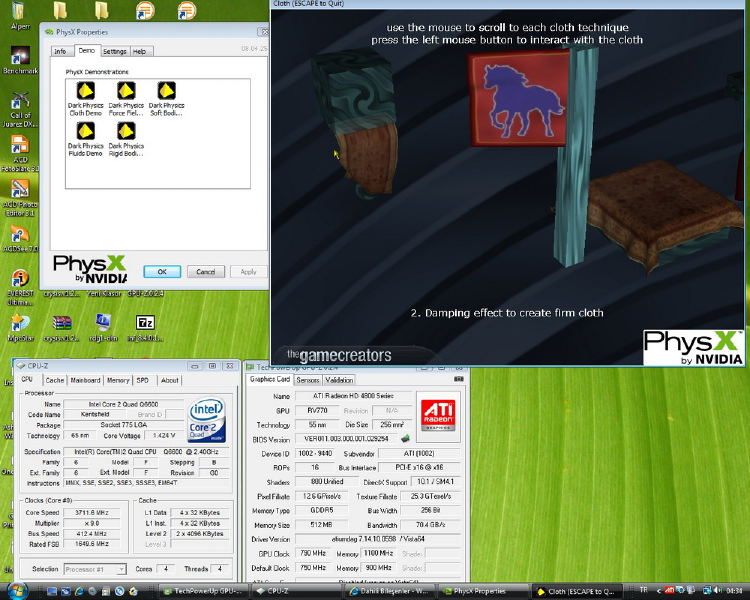
Task: Open the Sensors tab in GPU-Z
Action: pyautogui.click(x=308, y=380)
